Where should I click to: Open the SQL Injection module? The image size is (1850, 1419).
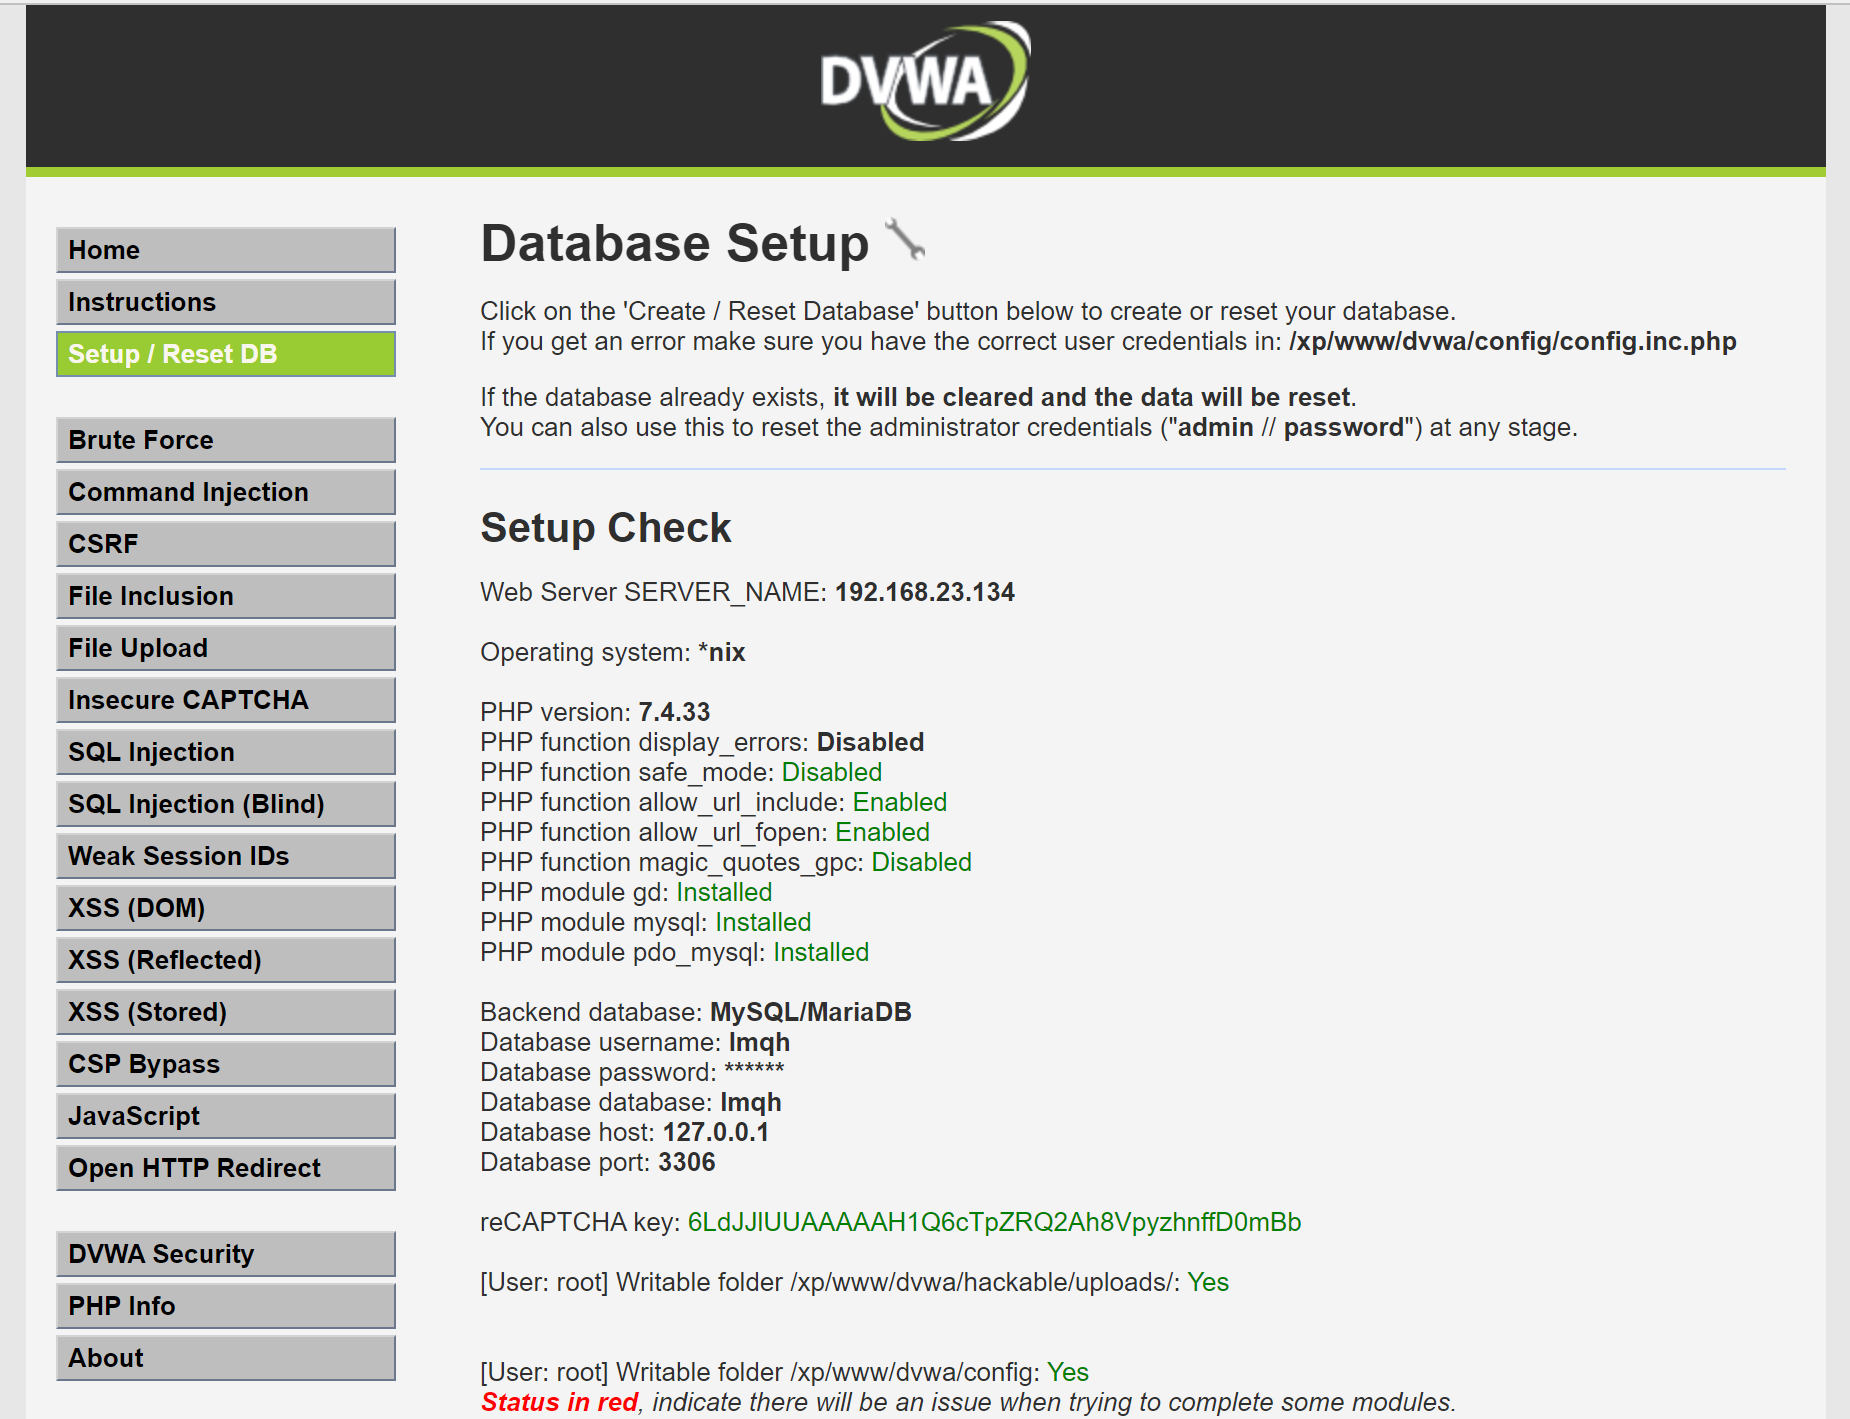click(226, 752)
